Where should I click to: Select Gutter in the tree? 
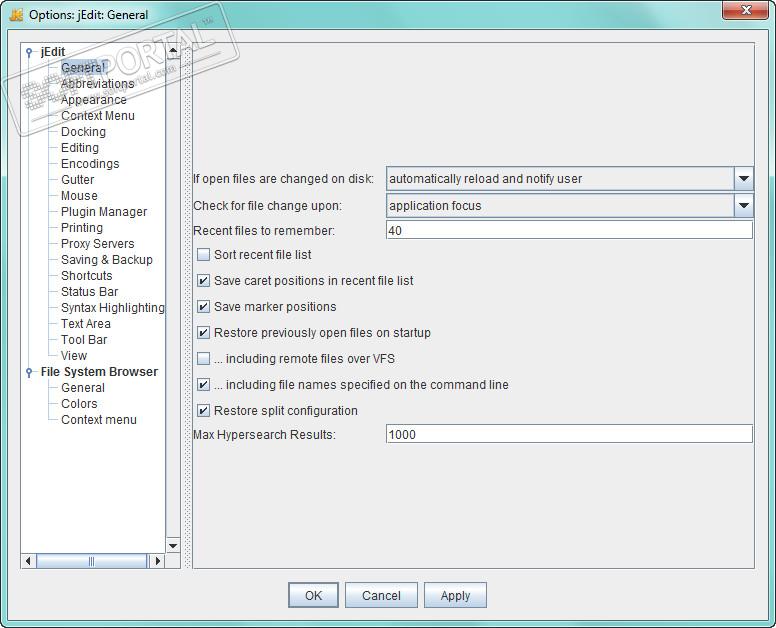pos(77,180)
